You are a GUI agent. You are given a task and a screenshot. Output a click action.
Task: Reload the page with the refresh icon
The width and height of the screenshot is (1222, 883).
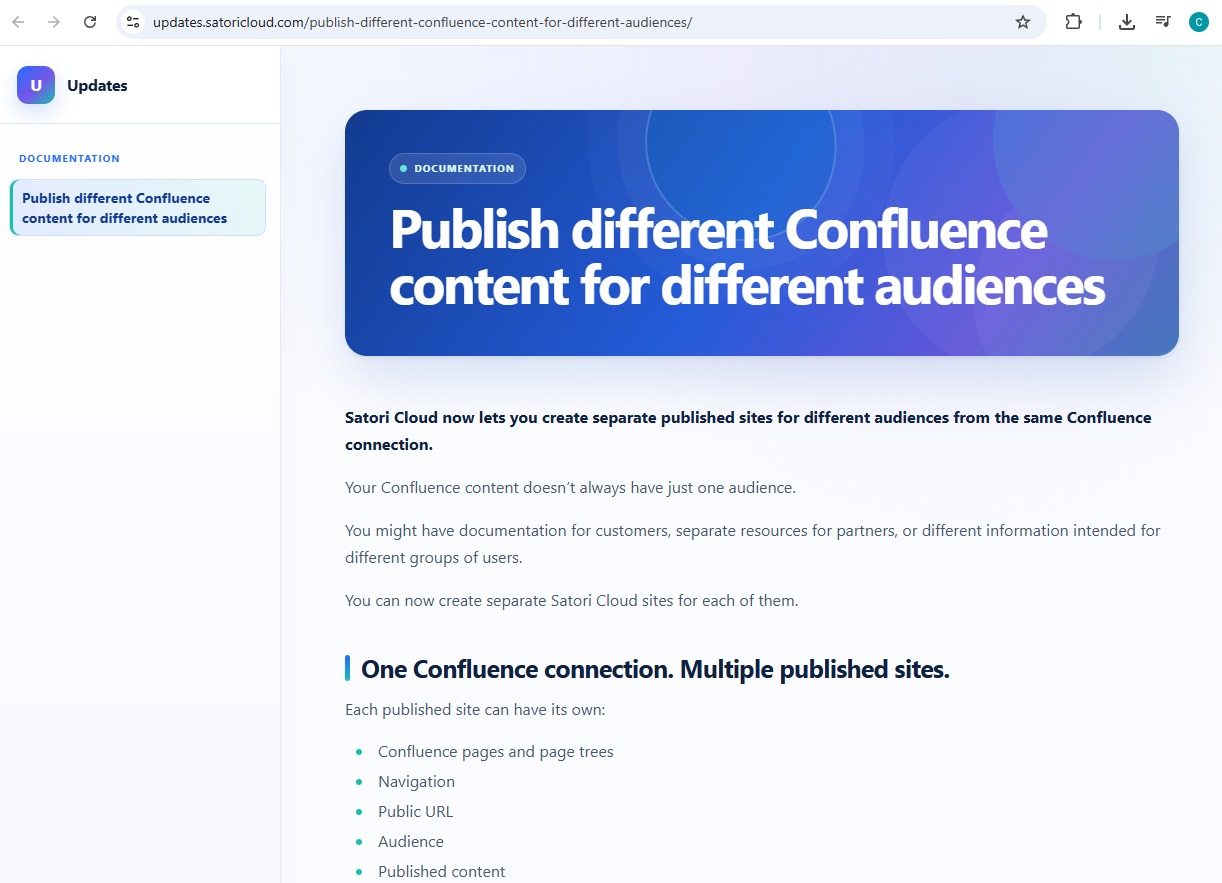tap(90, 22)
